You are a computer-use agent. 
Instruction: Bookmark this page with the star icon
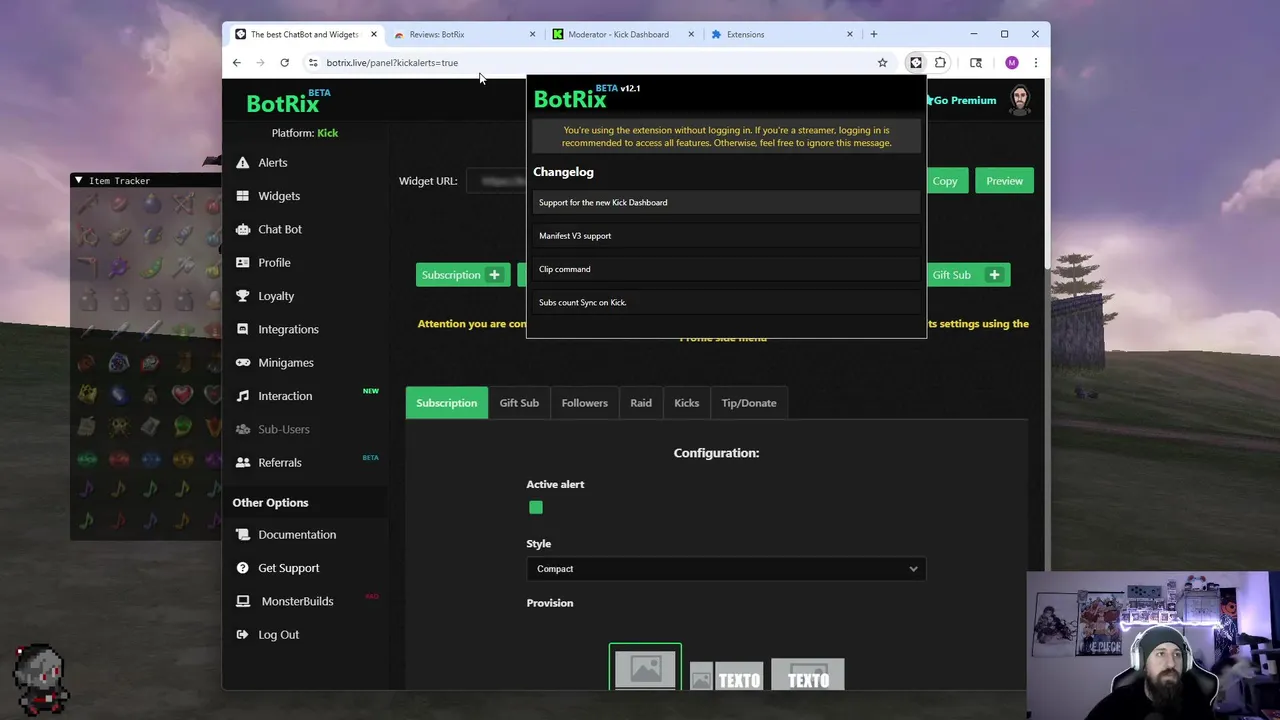click(882, 62)
